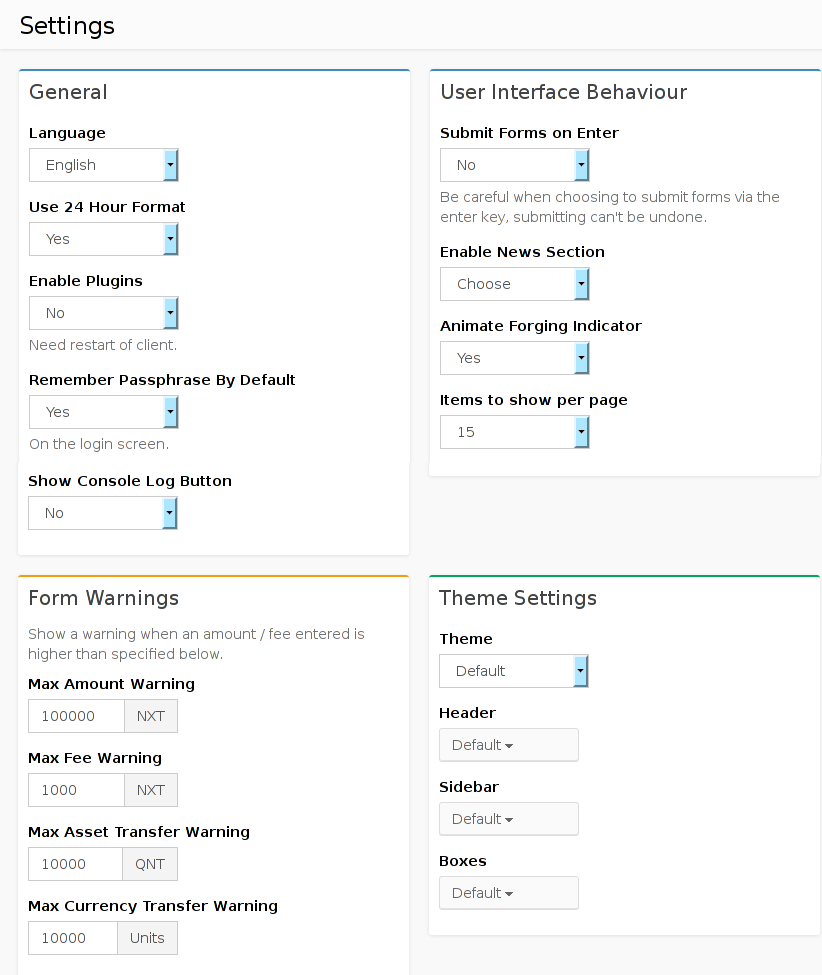Viewport: 822px width, 975px height.
Task: Open the Animate Forging Indicator dropdown
Action: click(x=515, y=358)
